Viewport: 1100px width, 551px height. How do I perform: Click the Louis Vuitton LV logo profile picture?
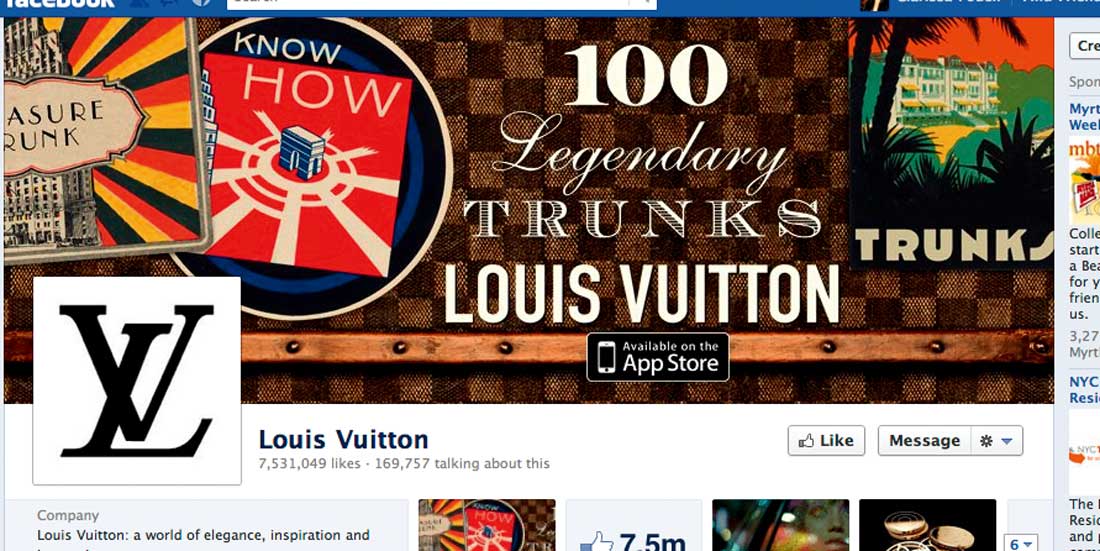[137, 380]
